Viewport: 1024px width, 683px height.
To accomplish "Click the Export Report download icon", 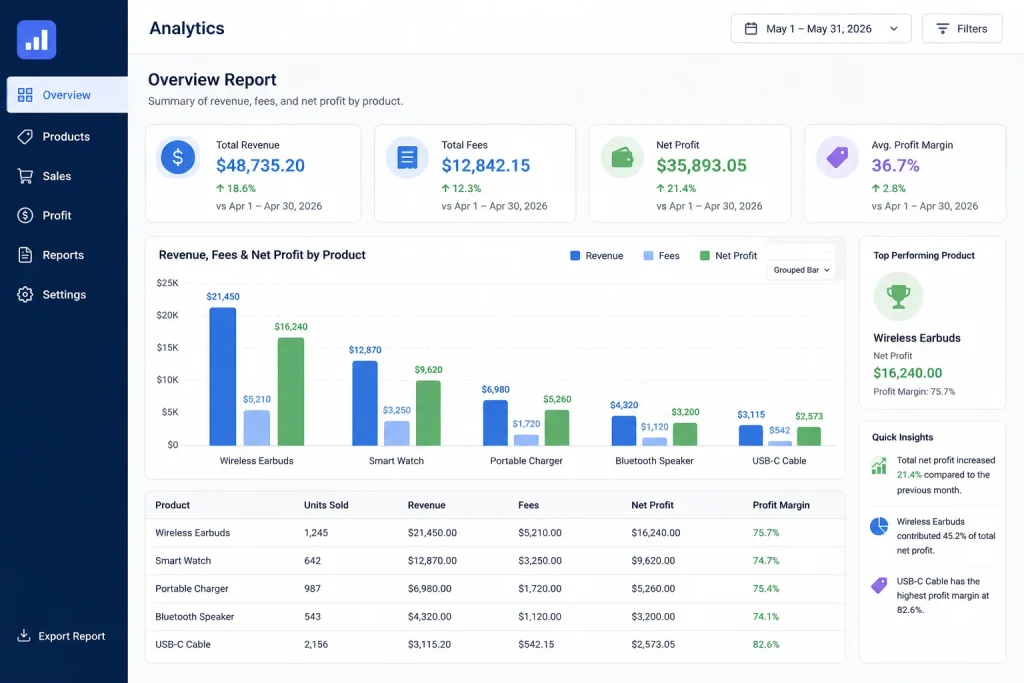I will tap(24, 635).
